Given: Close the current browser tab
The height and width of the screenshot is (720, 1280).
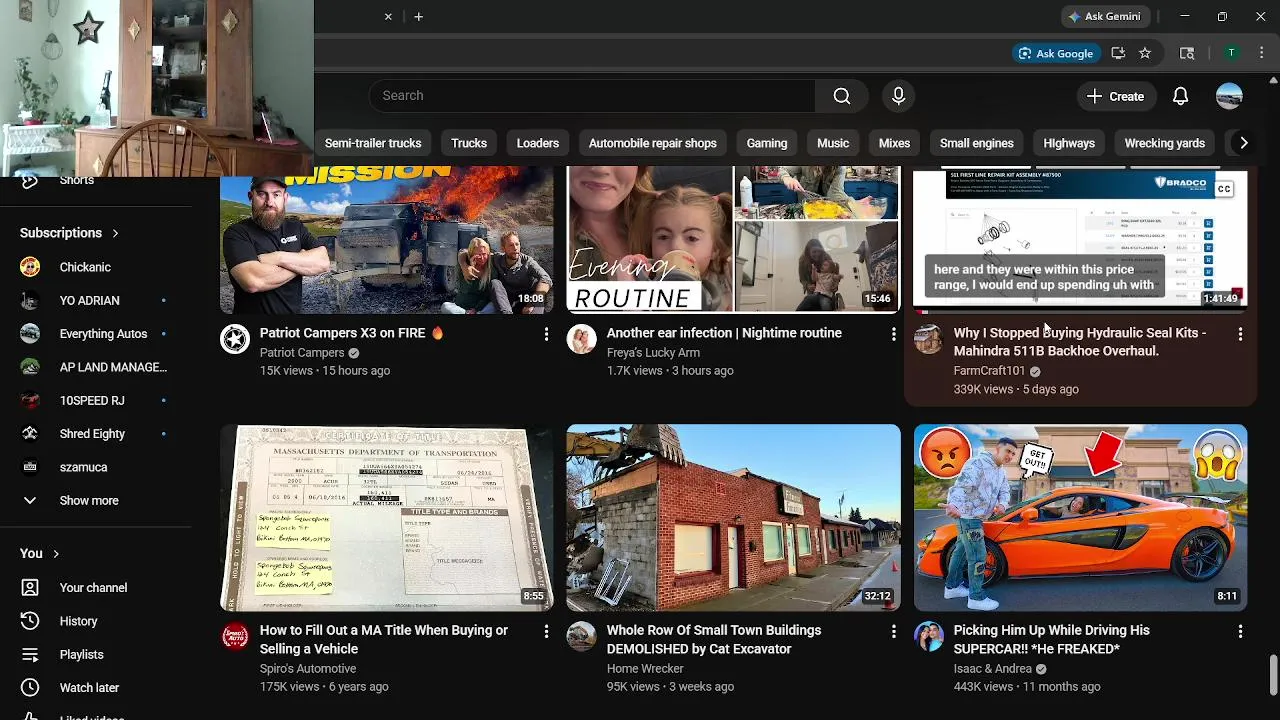Looking at the screenshot, I should 388,16.
